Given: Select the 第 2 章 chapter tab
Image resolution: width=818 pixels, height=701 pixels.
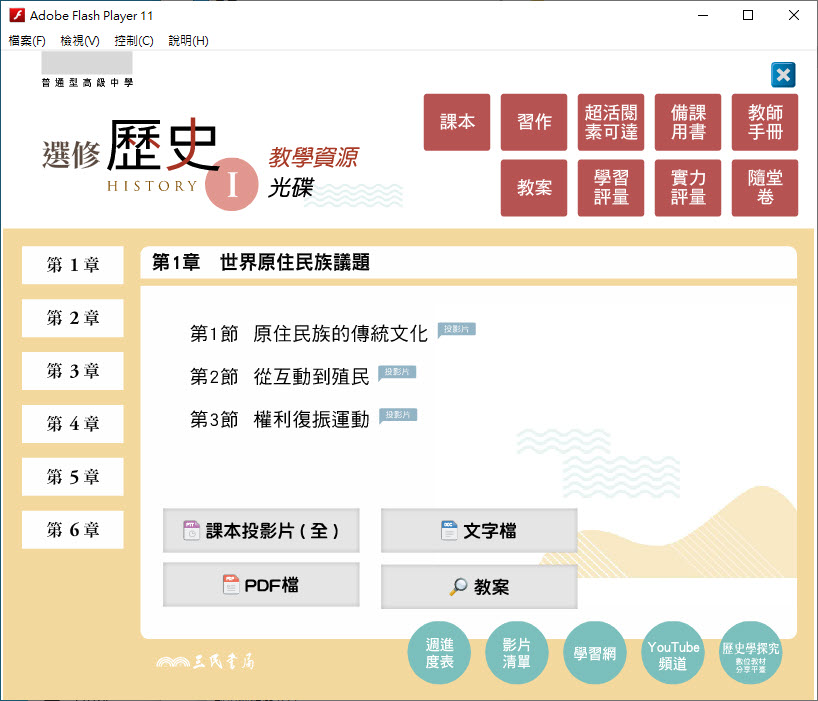Looking at the screenshot, I should coord(73,318).
